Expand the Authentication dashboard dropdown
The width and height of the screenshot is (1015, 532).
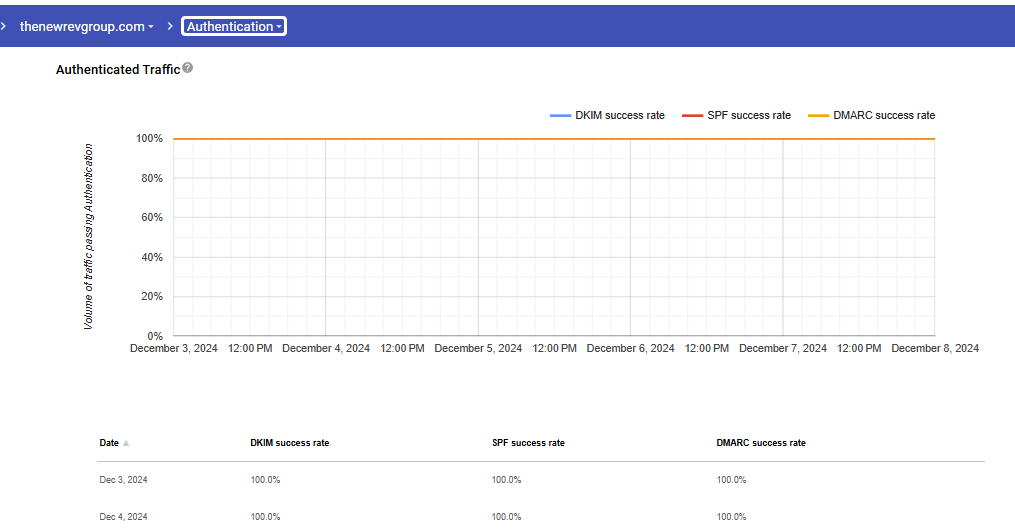pos(234,27)
